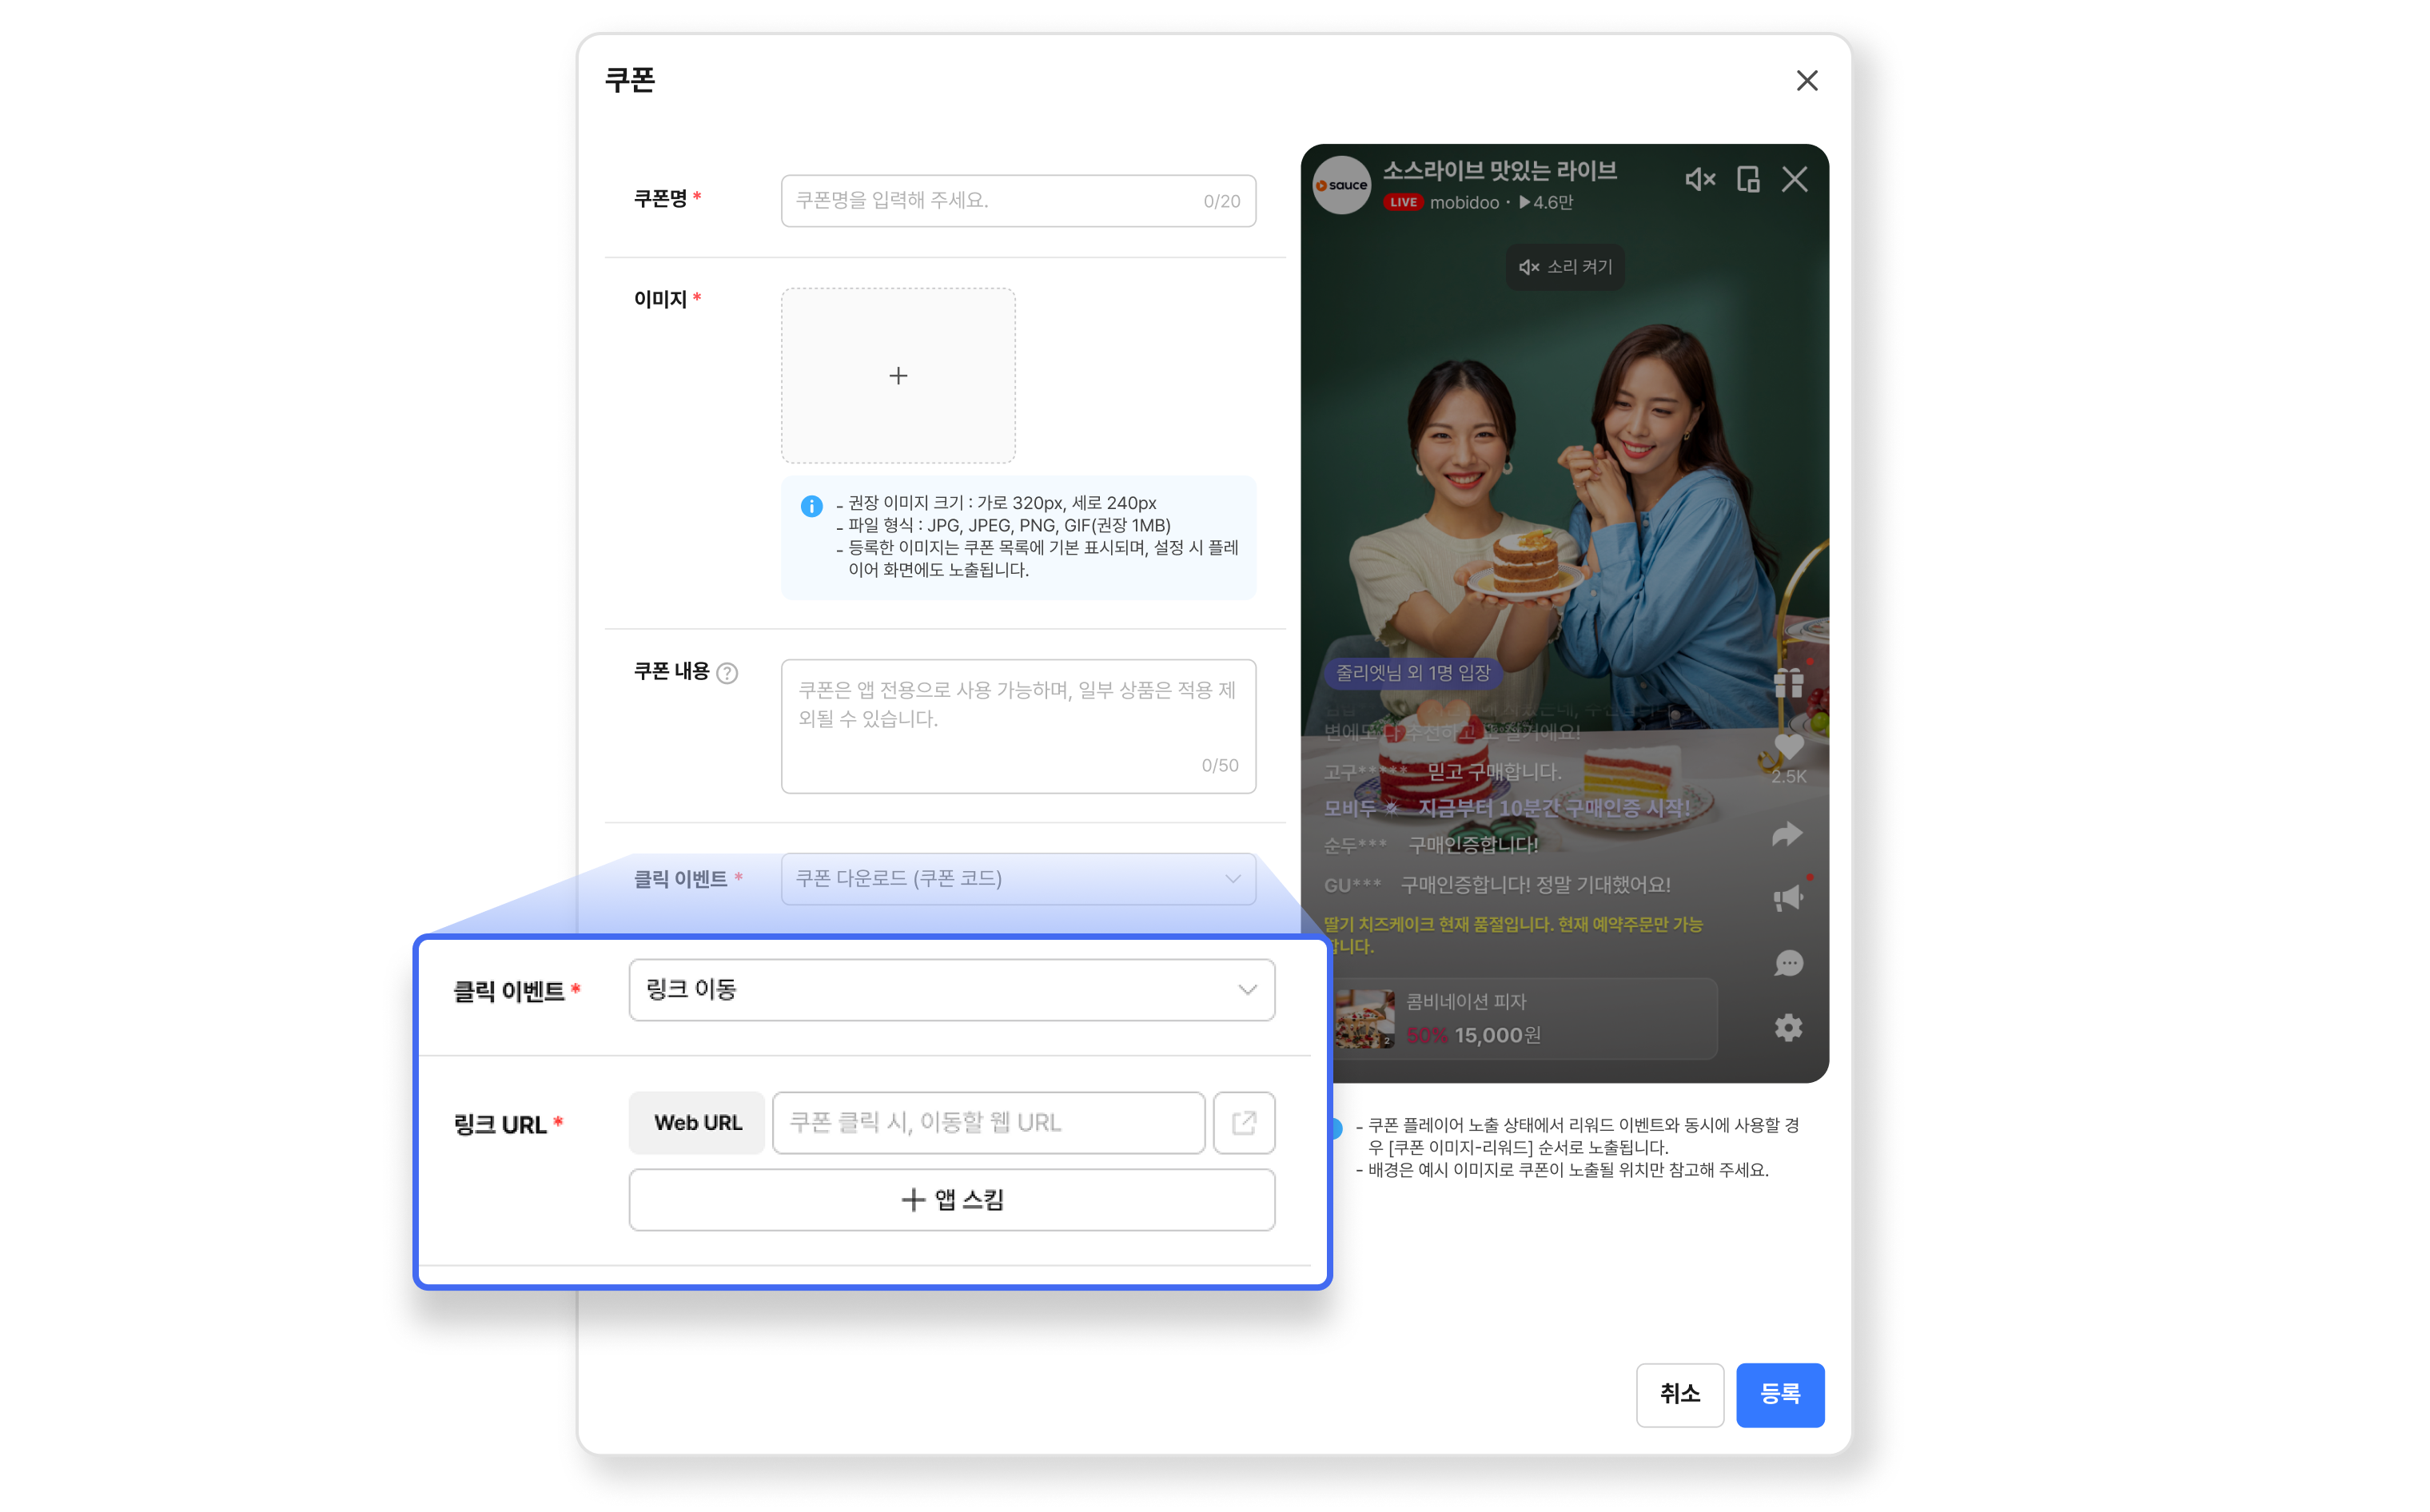
Task: Click the + 앱 스킴 button
Action: (951, 1199)
